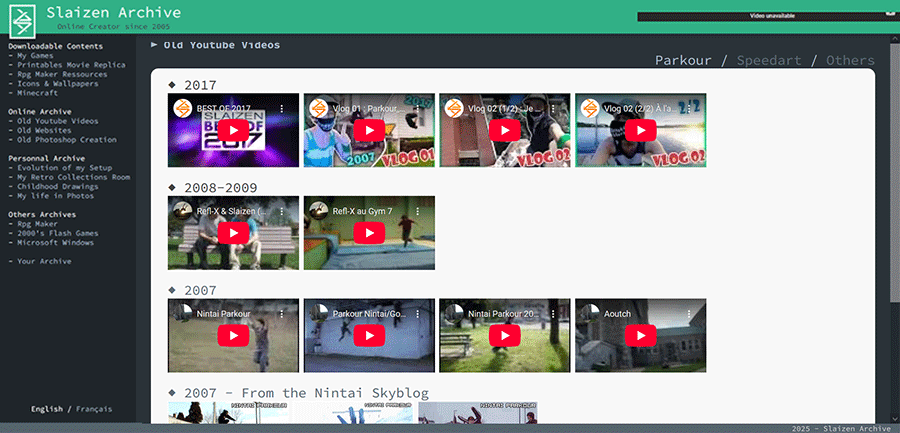
Task: Play the Refl-X & Slaizen video
Action: [233, 233]
